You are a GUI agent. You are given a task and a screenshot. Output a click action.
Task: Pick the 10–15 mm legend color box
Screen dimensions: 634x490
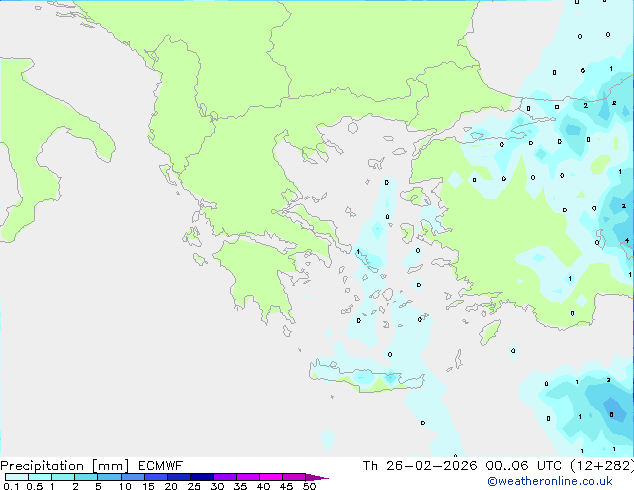pos(133,477)
